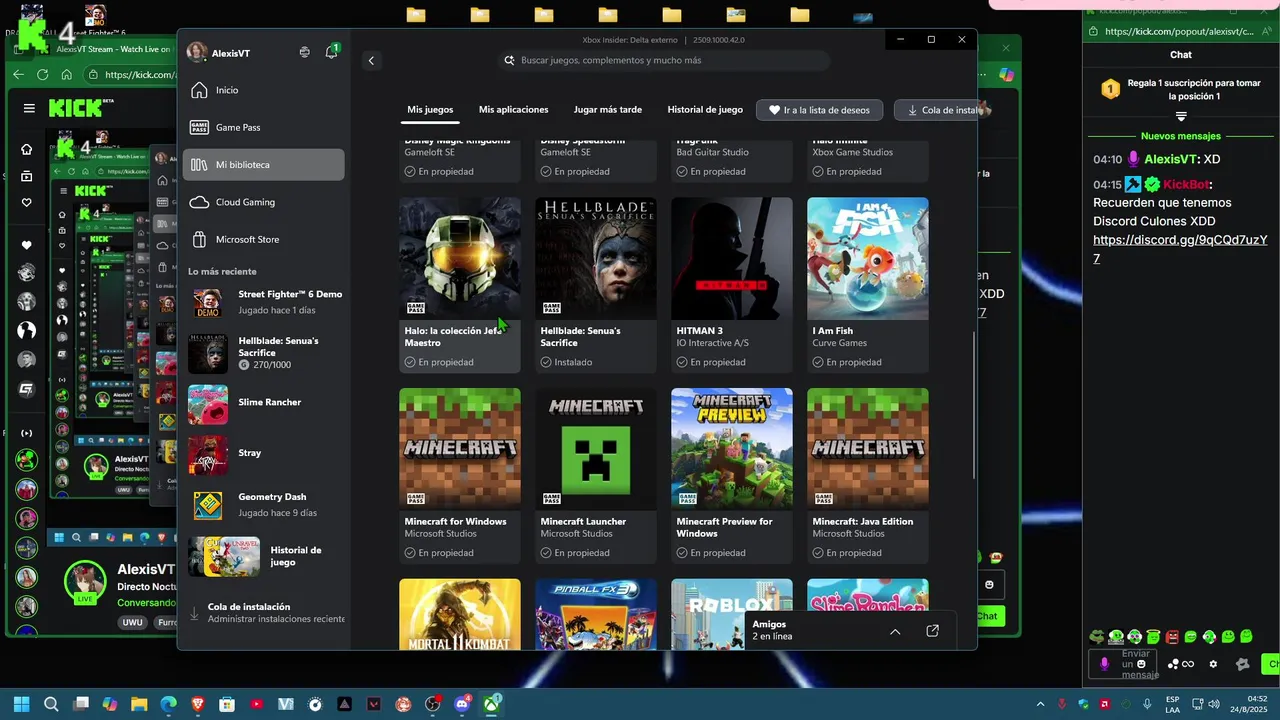Viewport: 1280px width, 720px height.
Task: Open Minecraft for Windows tile
Action: [460, 476]
